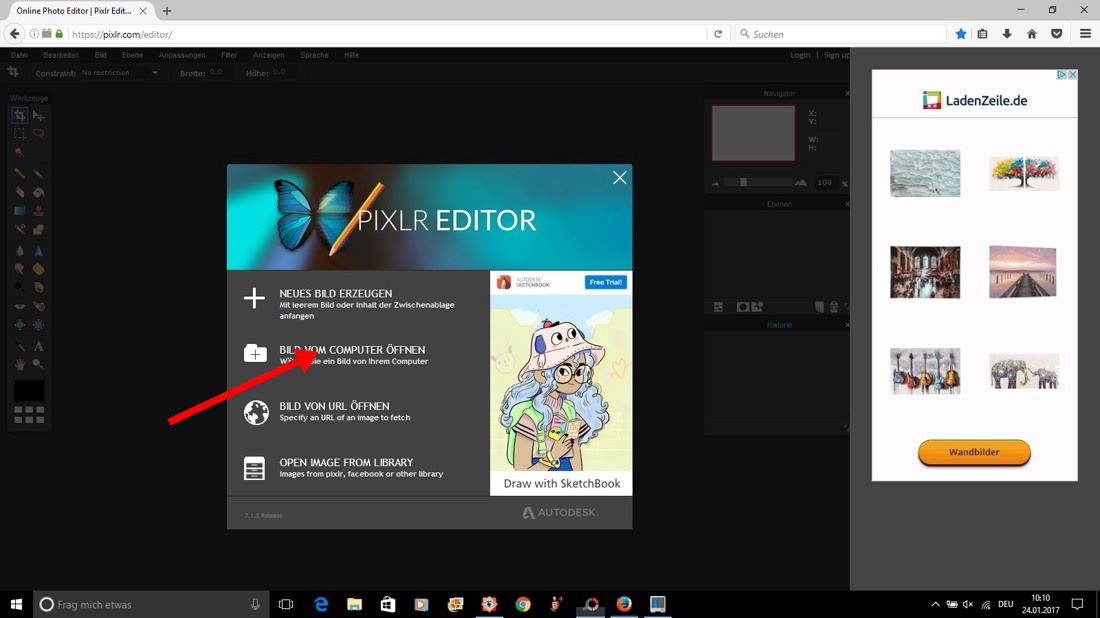Viewport: 1100px width, 618px height.
Task: Click the LadenZeile.de logo
Action: [974, 100]
